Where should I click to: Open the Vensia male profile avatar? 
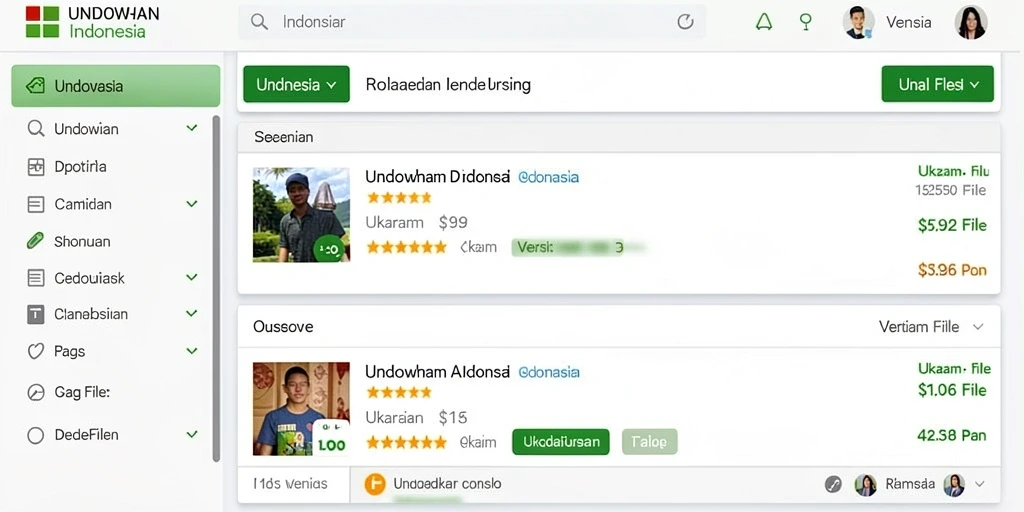[858, 22]
